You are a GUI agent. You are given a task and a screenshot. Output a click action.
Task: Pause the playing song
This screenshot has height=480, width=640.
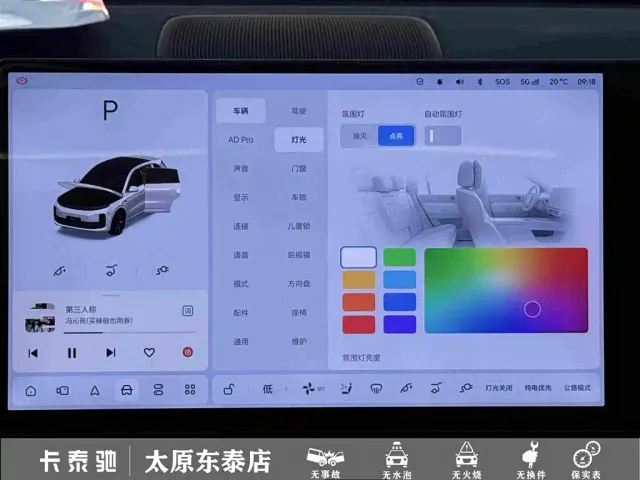(x=72, y=353)
